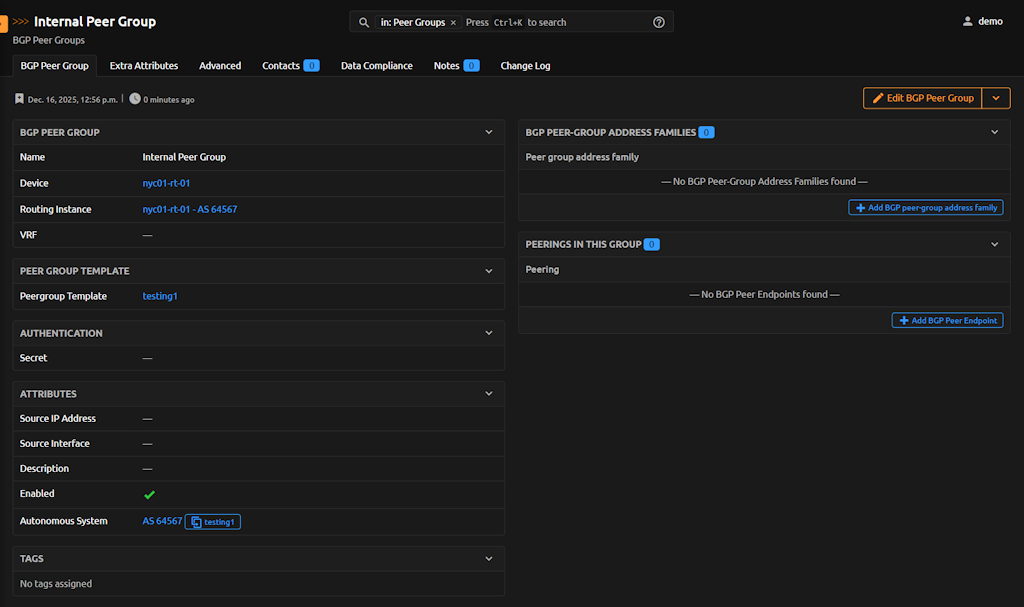Click the clock icon beside last-updated time
This screenshot has height=607, width=1024.
pyautogui.click(x=135, y=99)
